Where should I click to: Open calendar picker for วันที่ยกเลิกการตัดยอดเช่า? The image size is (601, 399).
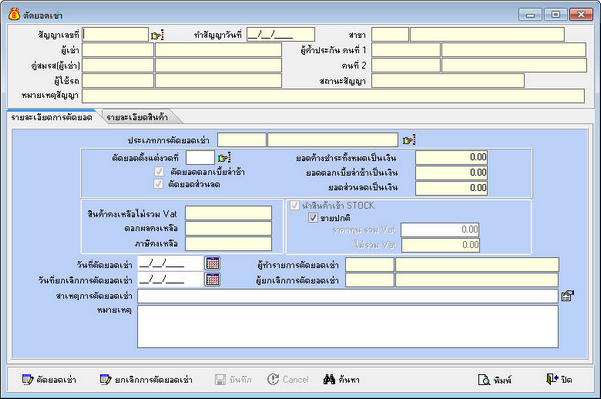[x=213, y=279]
